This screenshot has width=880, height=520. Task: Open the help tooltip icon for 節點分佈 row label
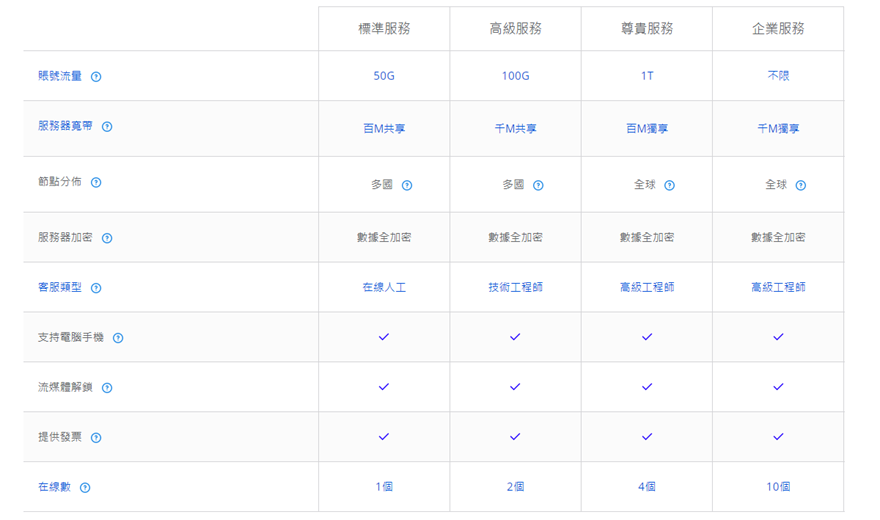coord(96,183)
